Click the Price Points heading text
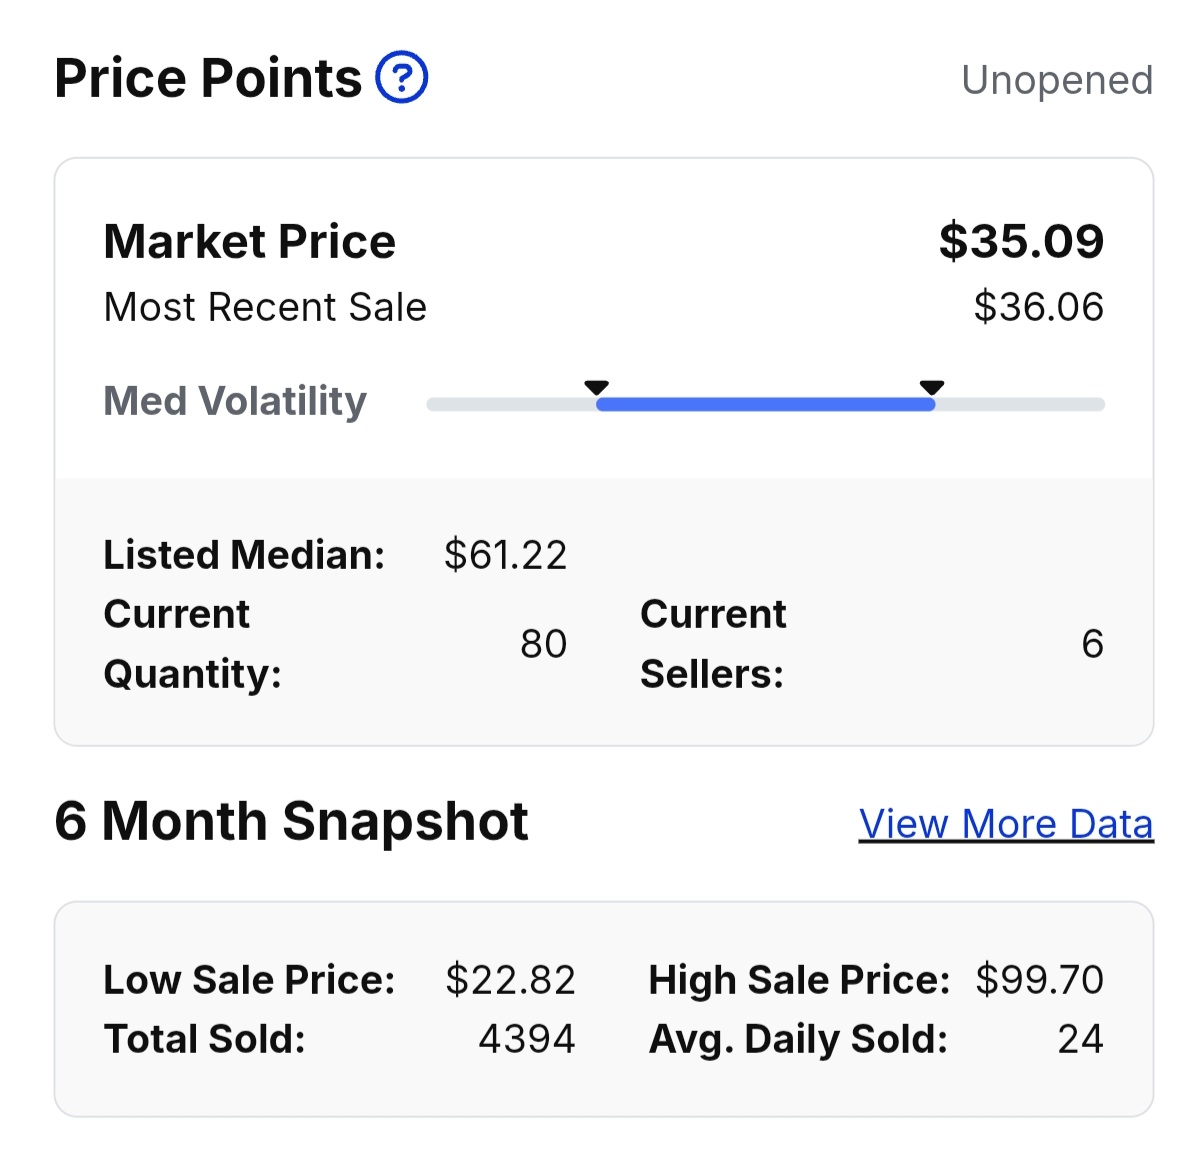 pyautogui.click(x=208, y=78)
